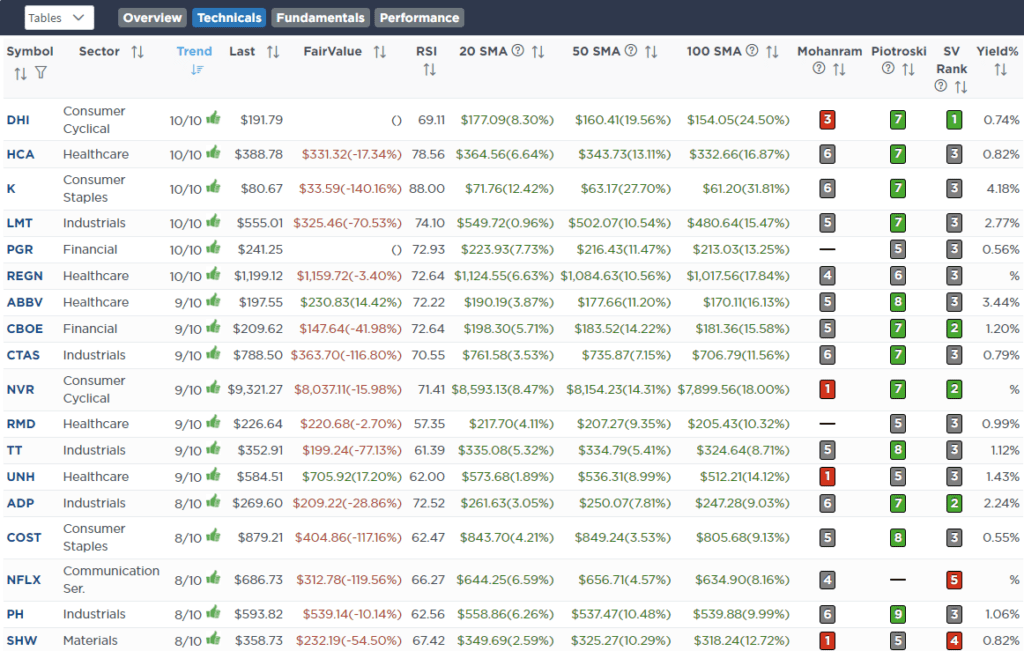The height and width of the screenshot is (651, 1024).
Task: Click K's Yield 4.18% cell
Action: pos(1003,189)
